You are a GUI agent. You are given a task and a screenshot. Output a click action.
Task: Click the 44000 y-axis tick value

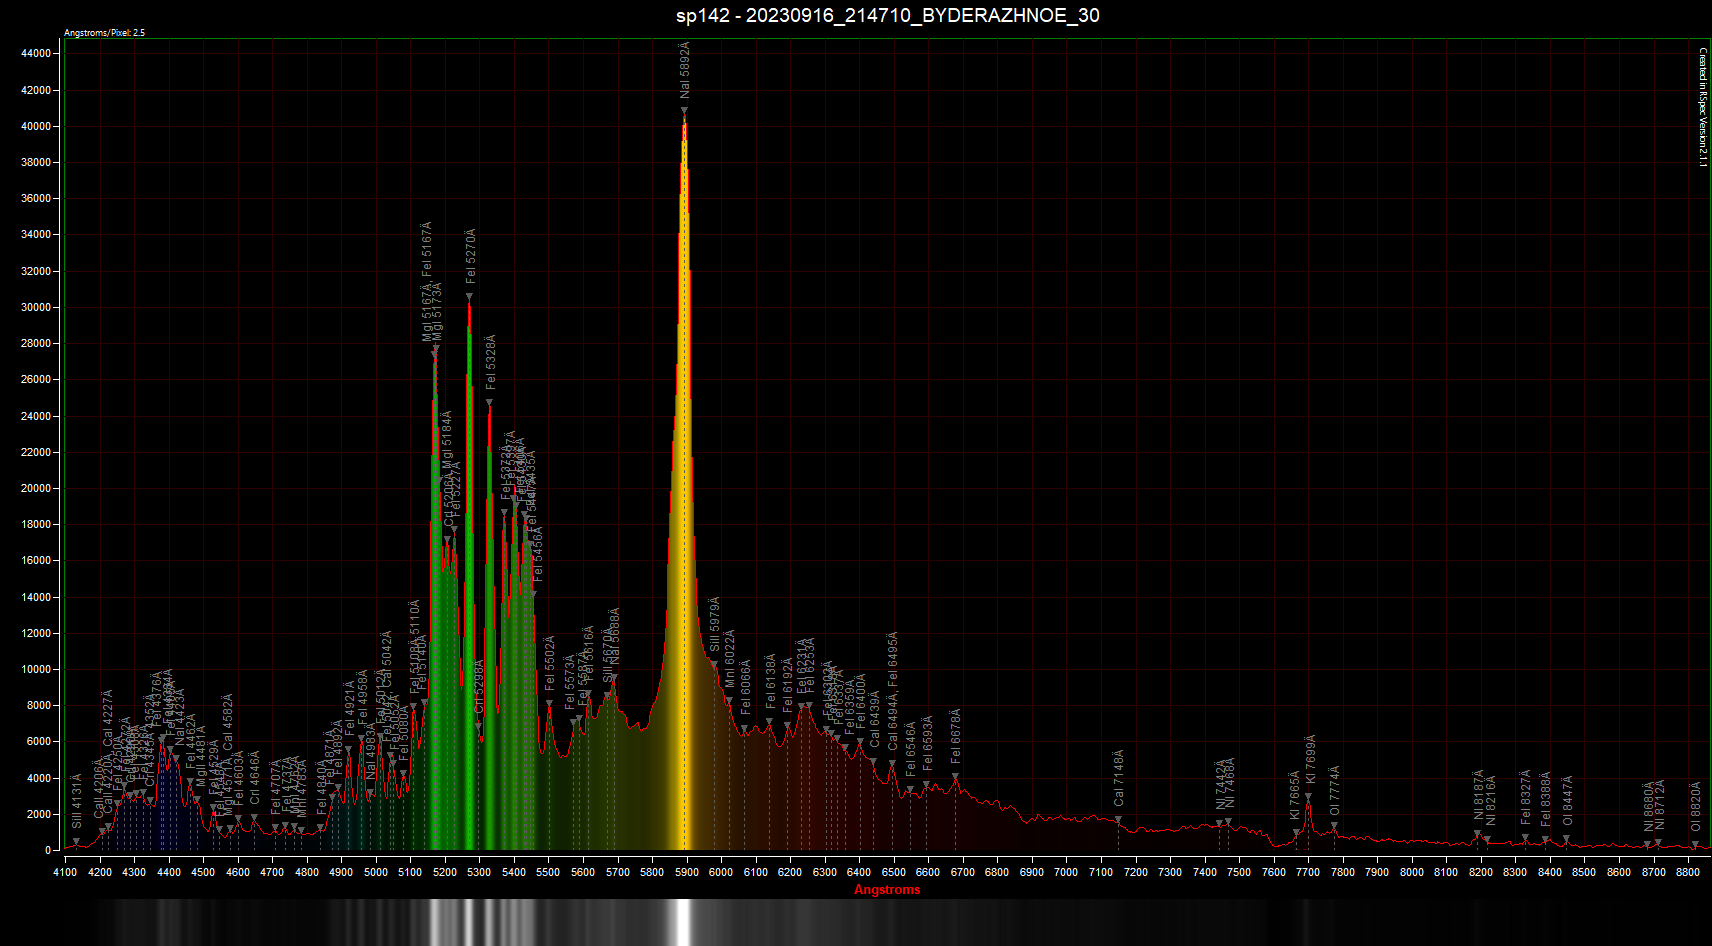(x=36, y=54)
